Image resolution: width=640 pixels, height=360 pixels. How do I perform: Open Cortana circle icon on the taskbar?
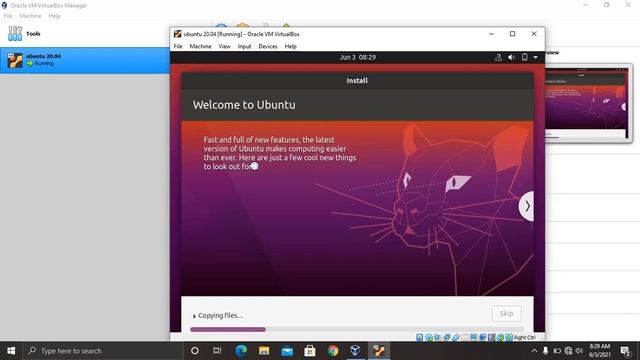pyautogui.click(x=195, y=351)
